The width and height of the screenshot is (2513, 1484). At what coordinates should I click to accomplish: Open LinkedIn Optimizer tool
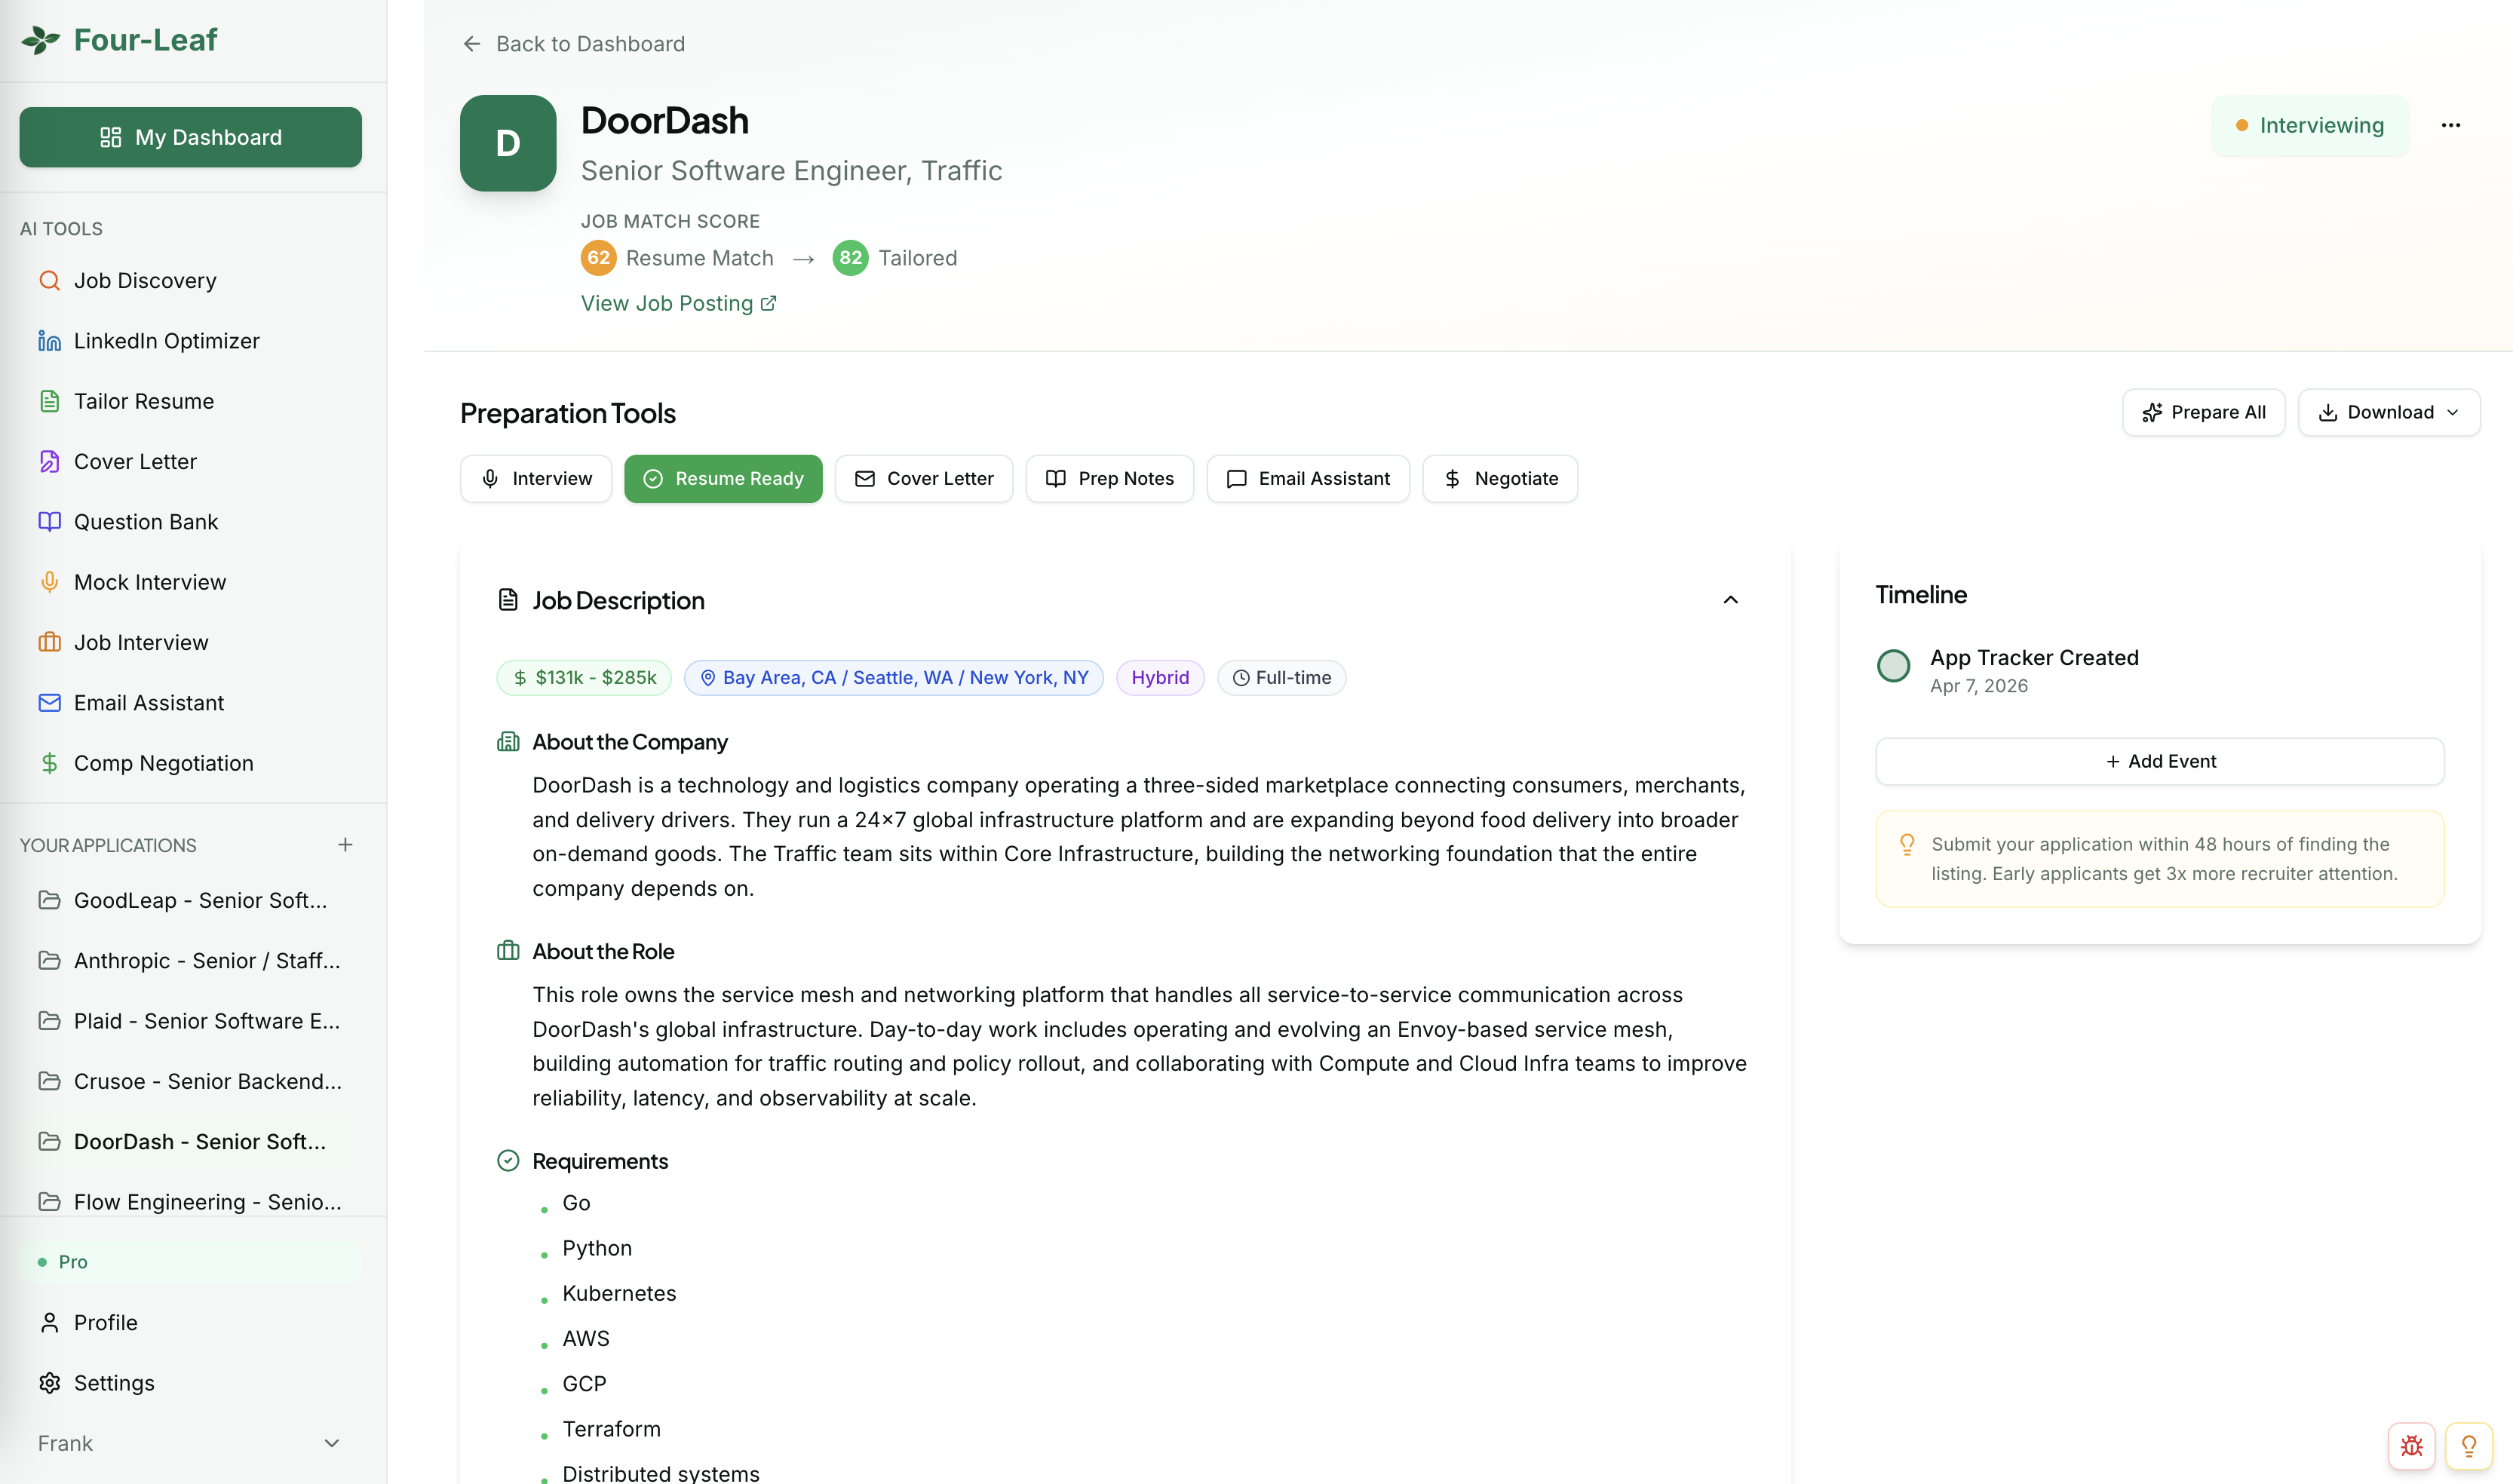click(x=166, y=341)
